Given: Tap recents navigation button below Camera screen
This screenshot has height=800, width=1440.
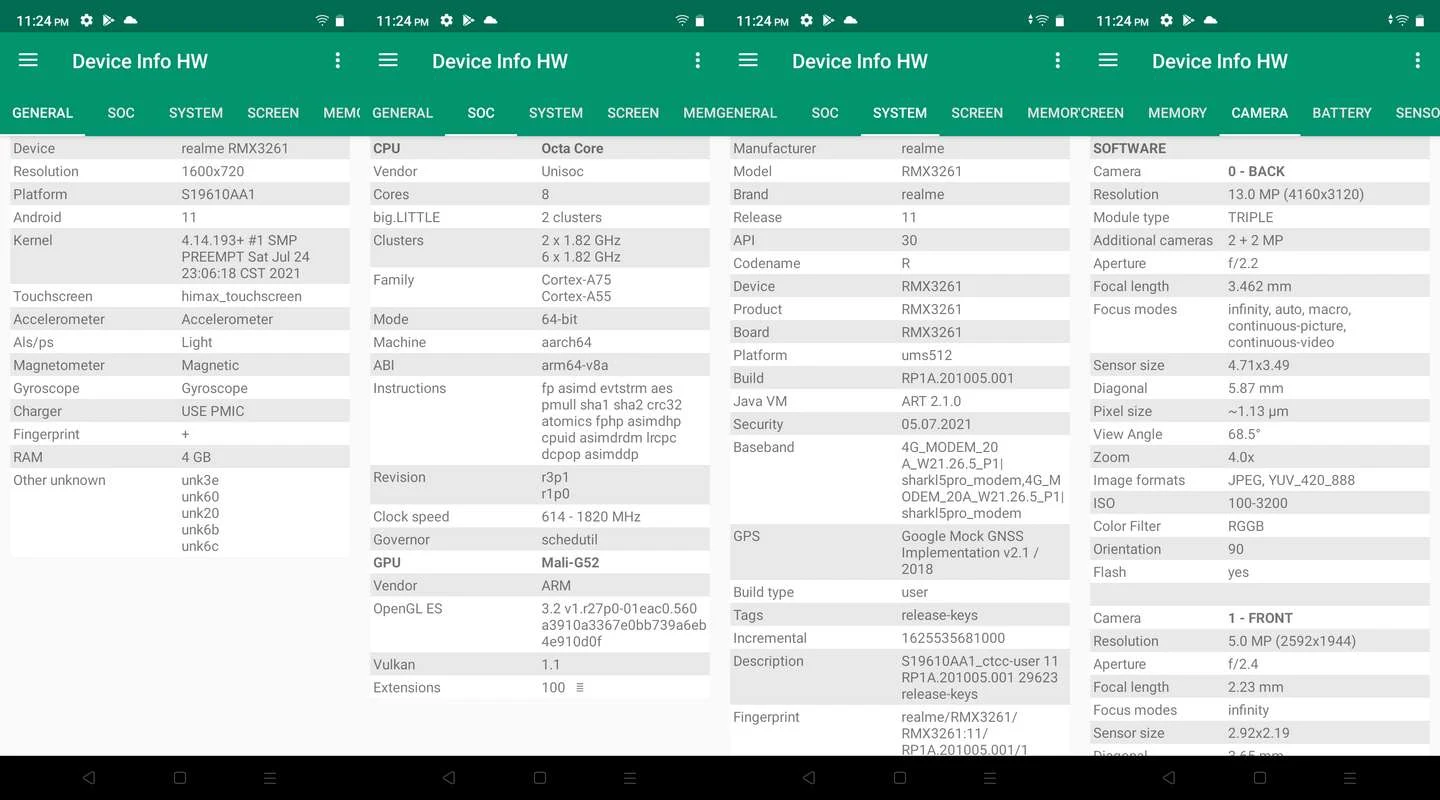Looking at the screenshot, I should coord(1350,777).
